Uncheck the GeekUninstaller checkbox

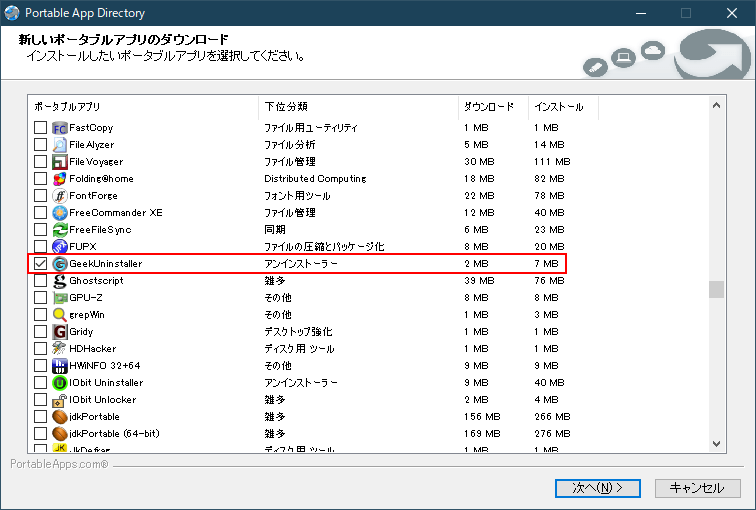tap(40, 264)
